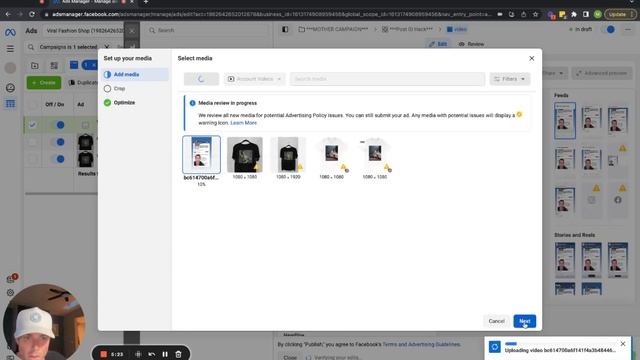640x360 pixels.
Task: Click the browser Update button
Action: tap(620, 14)
